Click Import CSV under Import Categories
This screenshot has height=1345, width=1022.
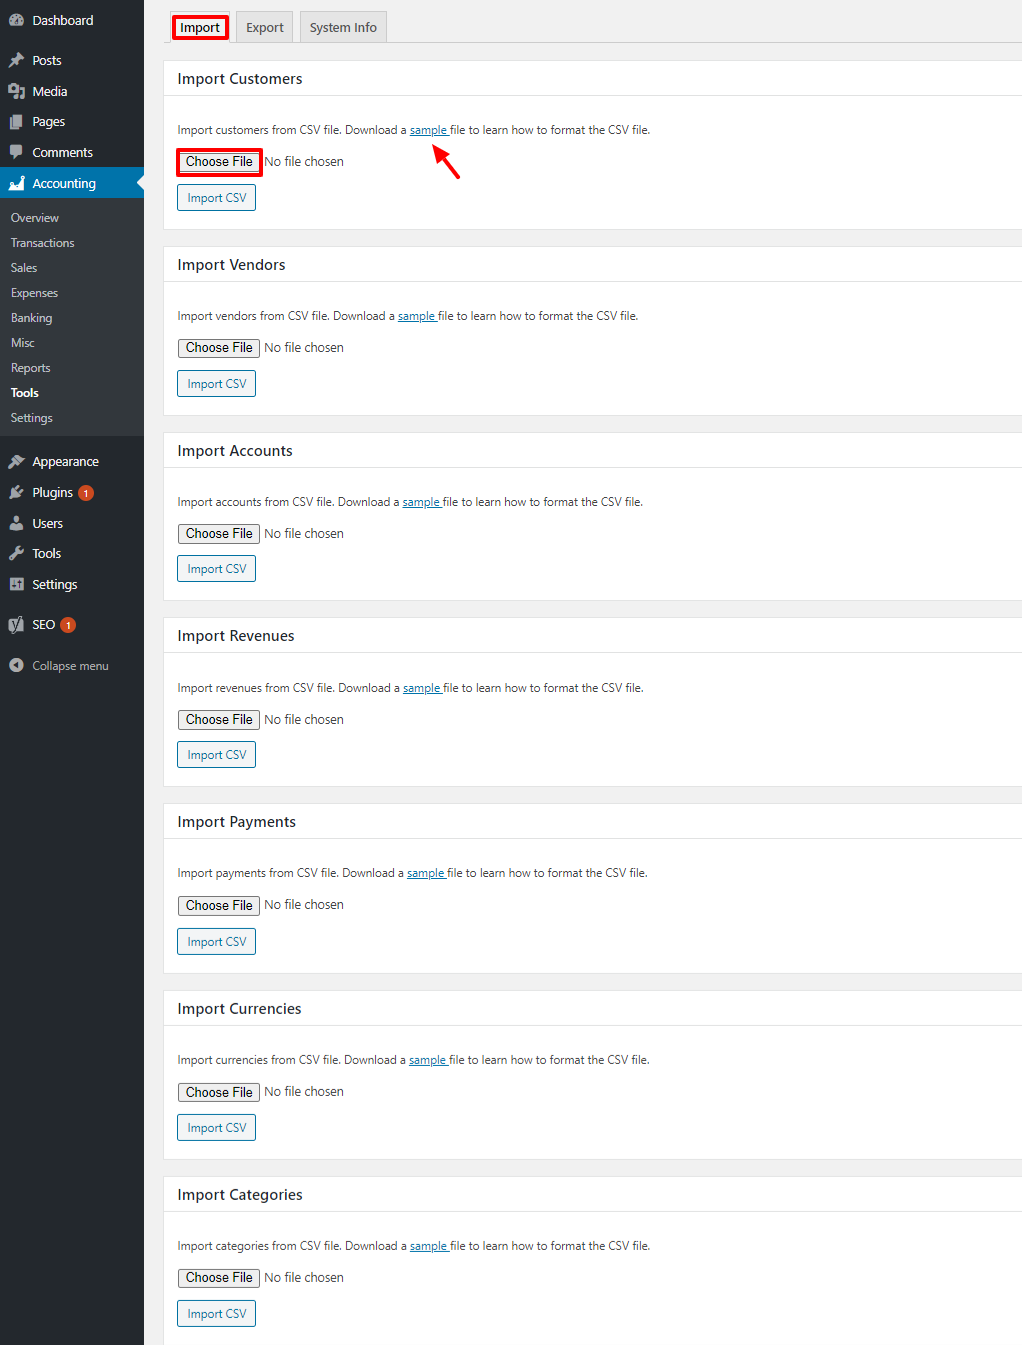tap(217, 1314)
